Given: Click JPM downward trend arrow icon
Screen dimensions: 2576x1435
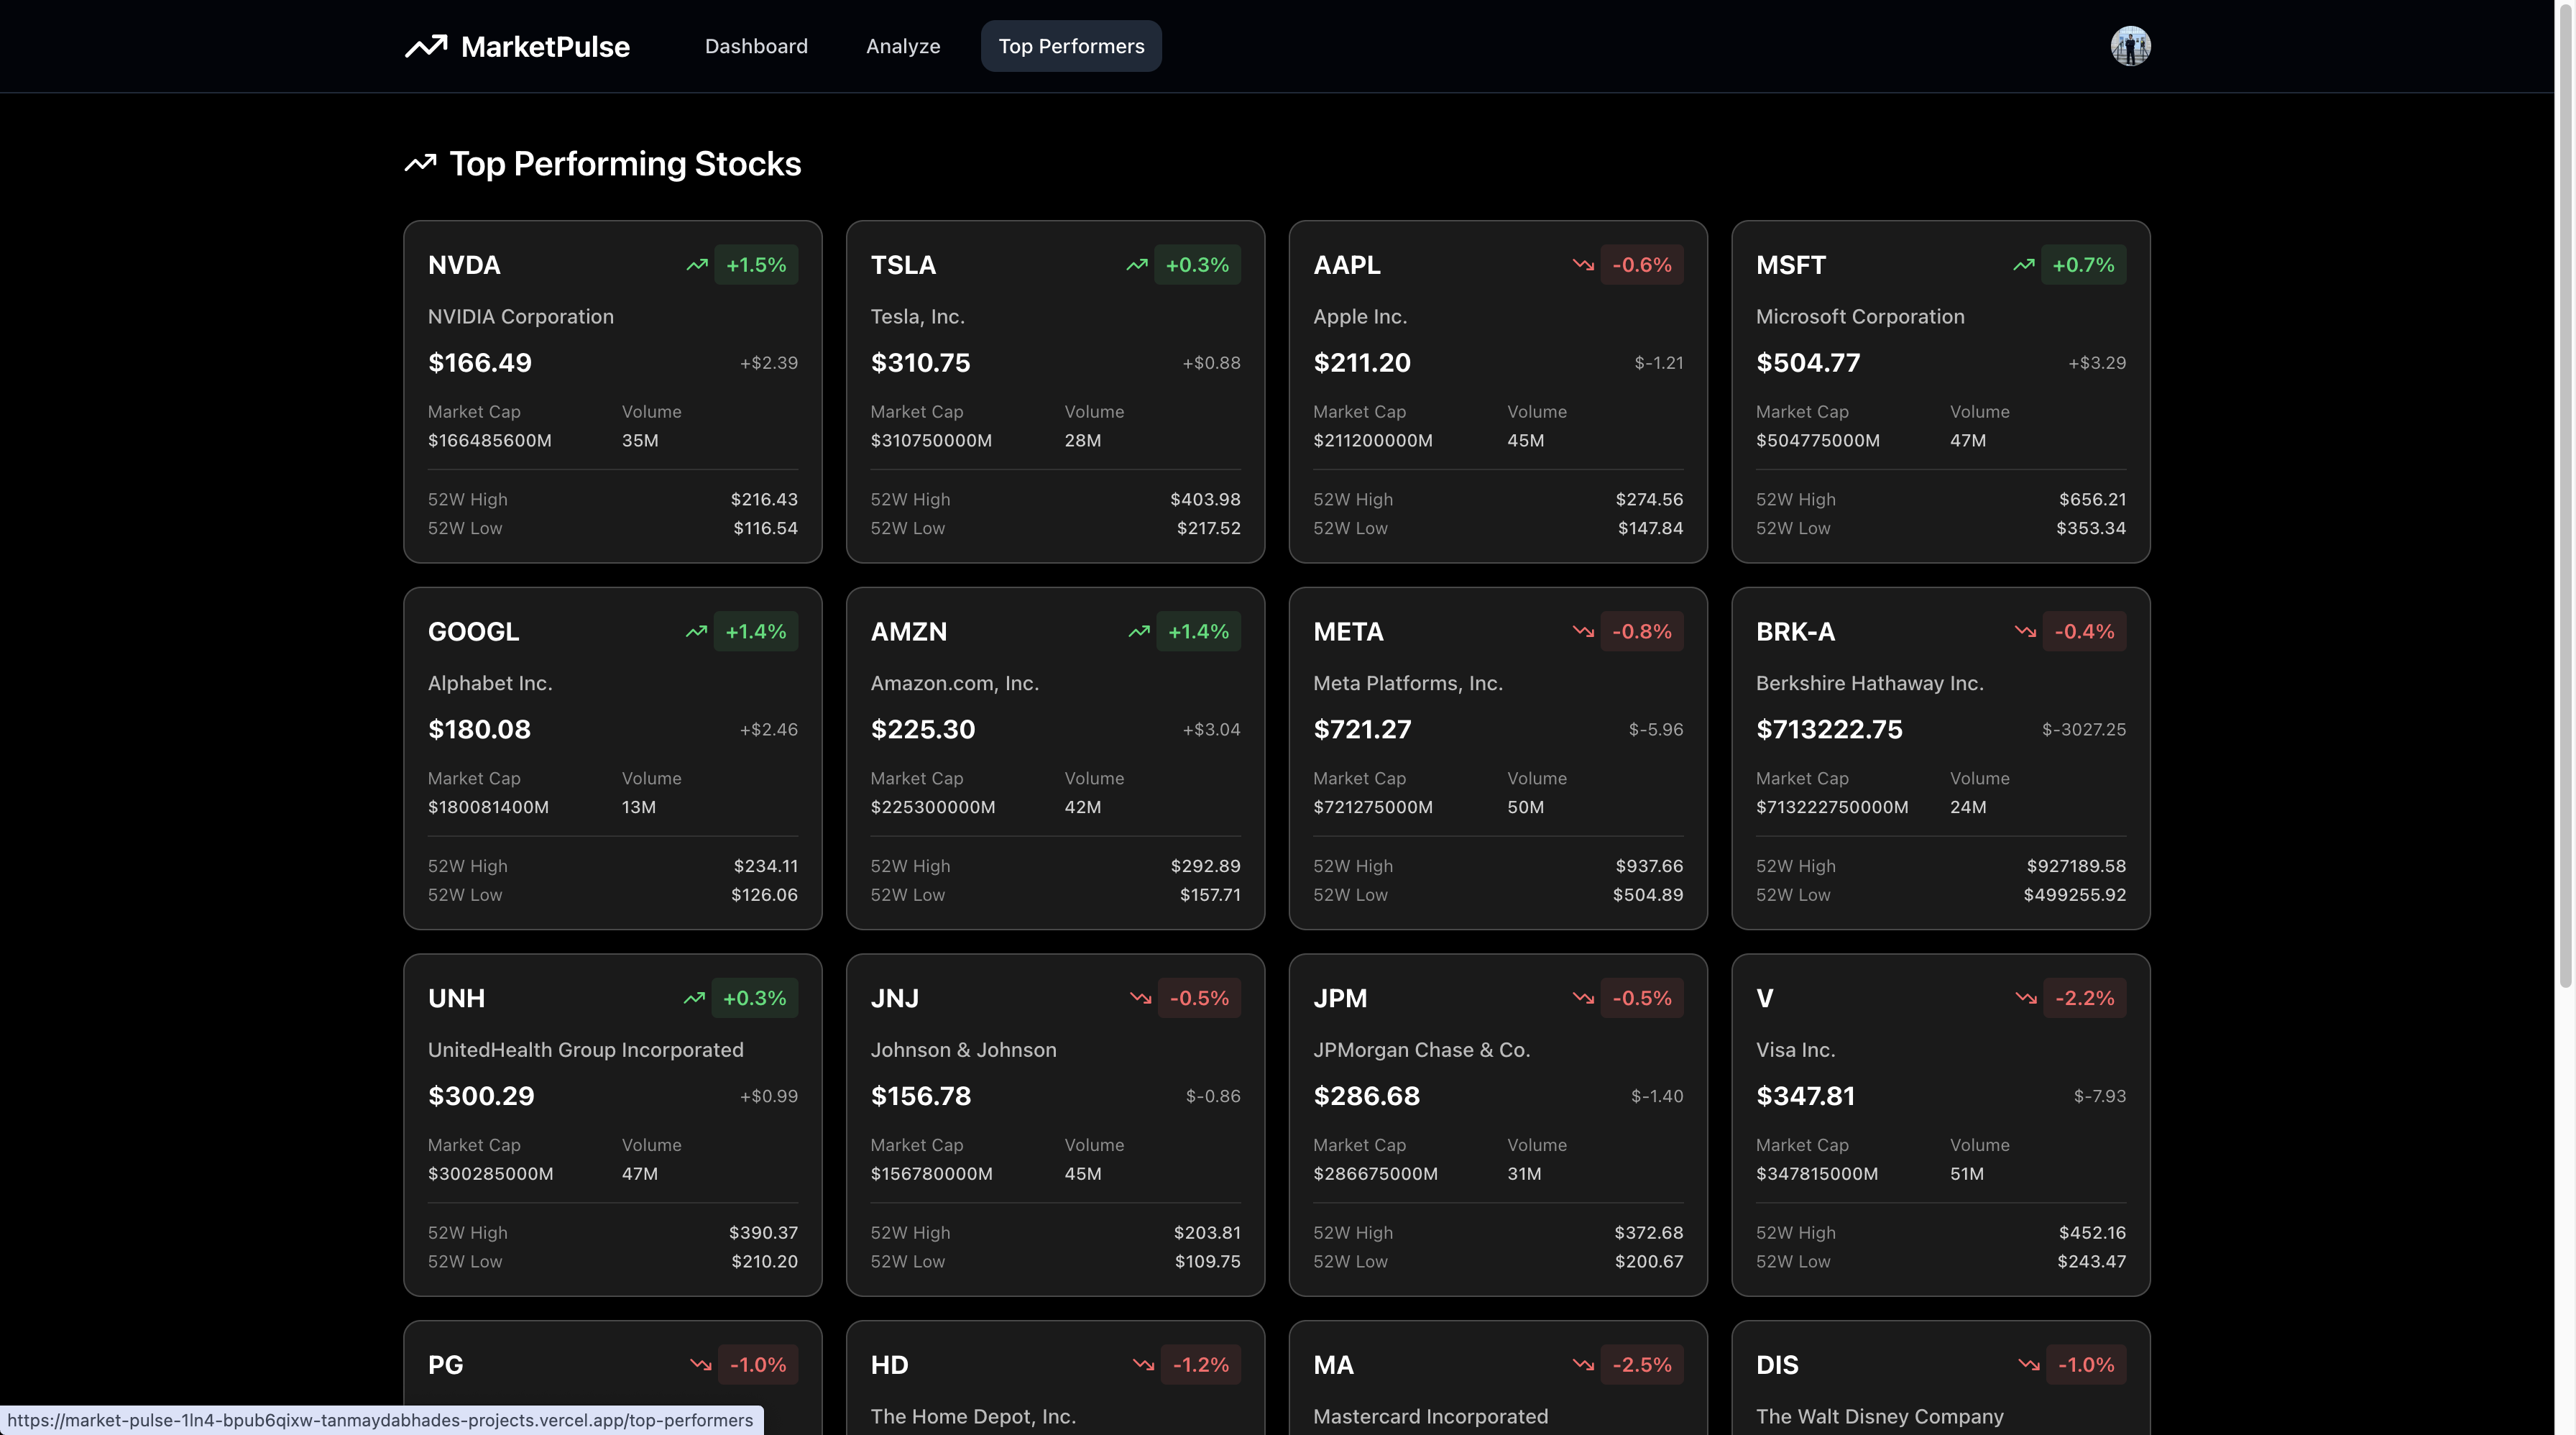Looking at the screenshot, I should click(1583, 998).
